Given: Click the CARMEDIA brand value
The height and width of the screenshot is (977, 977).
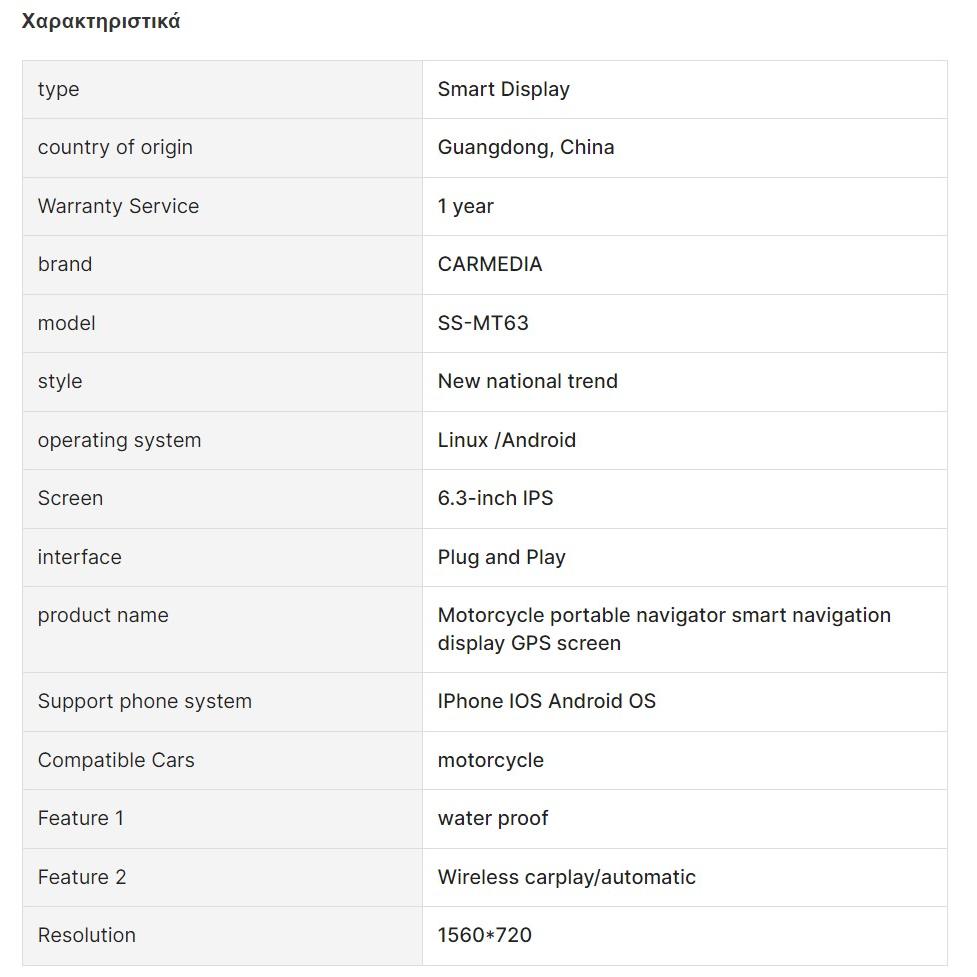Looking at the screenshot, I should (x=489, y=264).
